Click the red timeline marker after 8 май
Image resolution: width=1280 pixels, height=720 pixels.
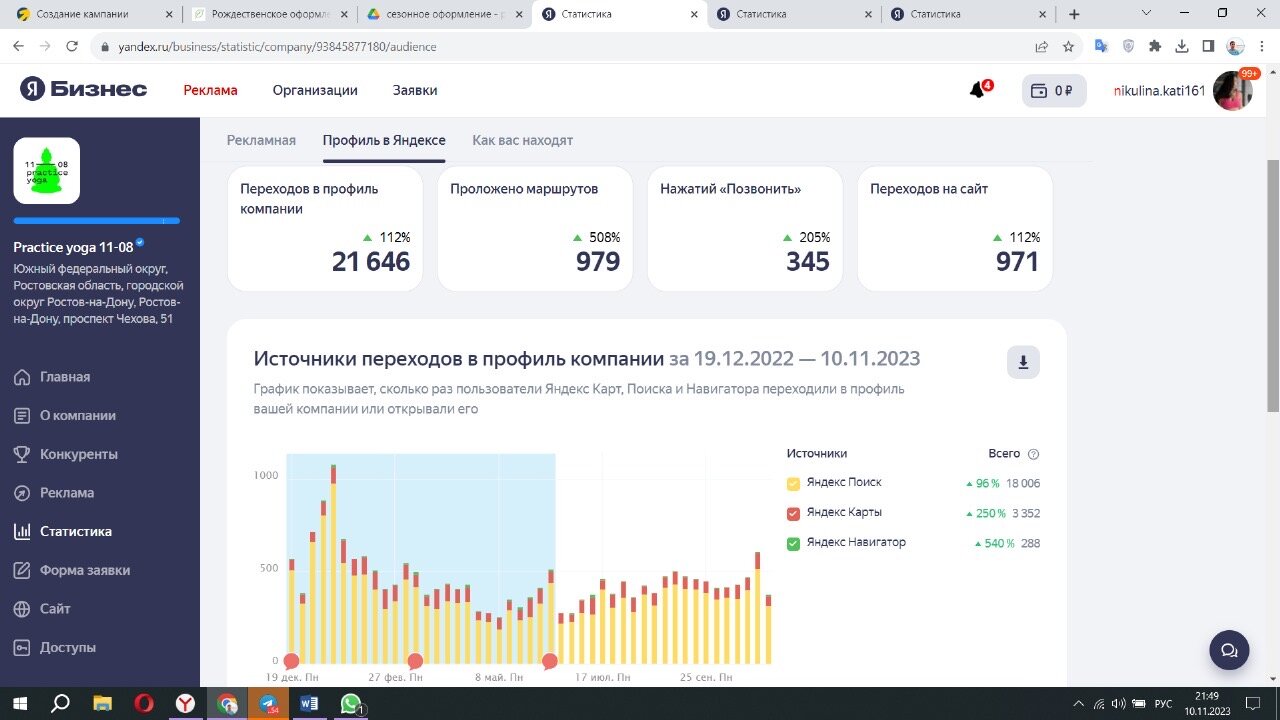tap(549, 661)
